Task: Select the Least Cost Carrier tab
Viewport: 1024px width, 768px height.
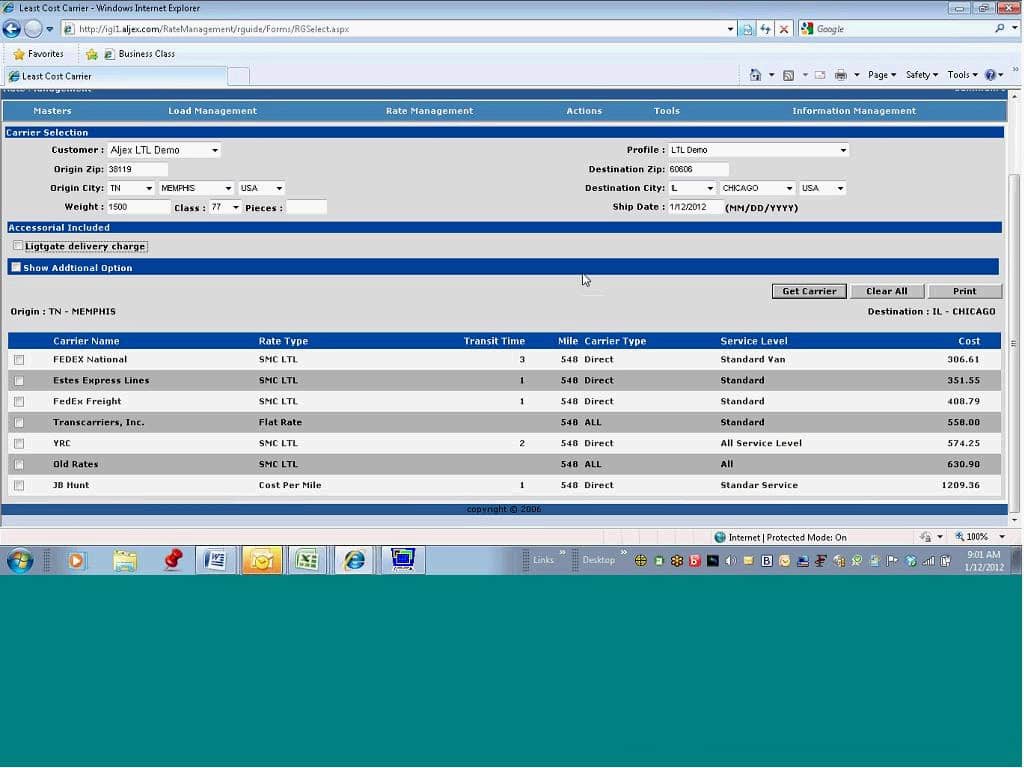Action: click(115, 76)
